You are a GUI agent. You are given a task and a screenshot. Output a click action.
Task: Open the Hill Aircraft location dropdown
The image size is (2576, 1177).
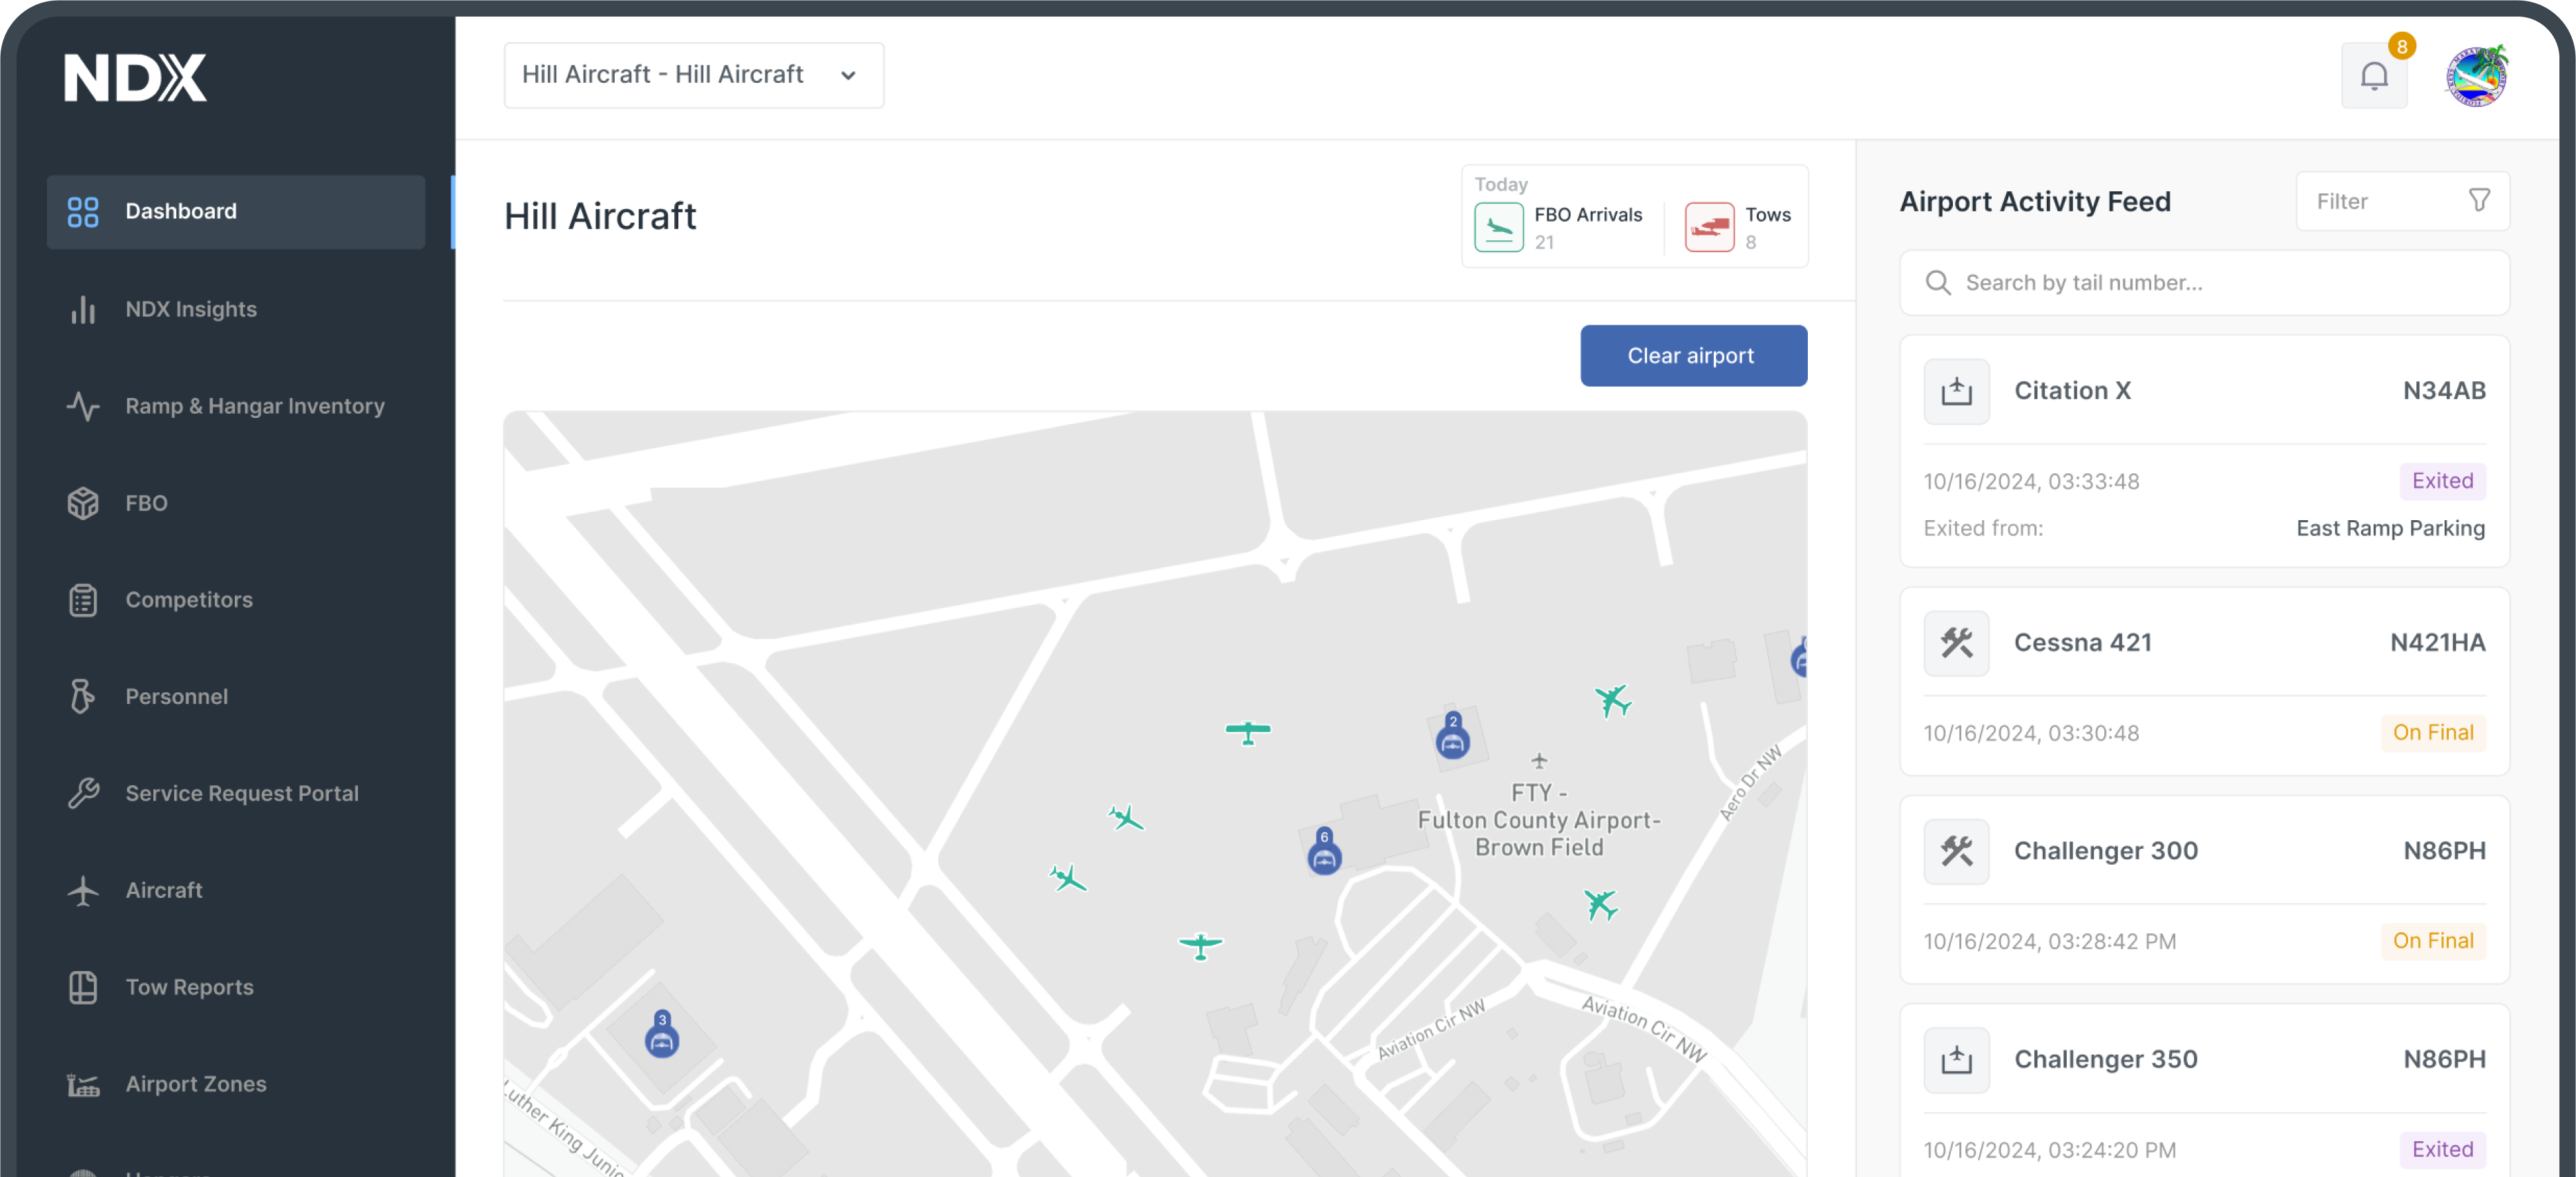[x=693, y=75]
